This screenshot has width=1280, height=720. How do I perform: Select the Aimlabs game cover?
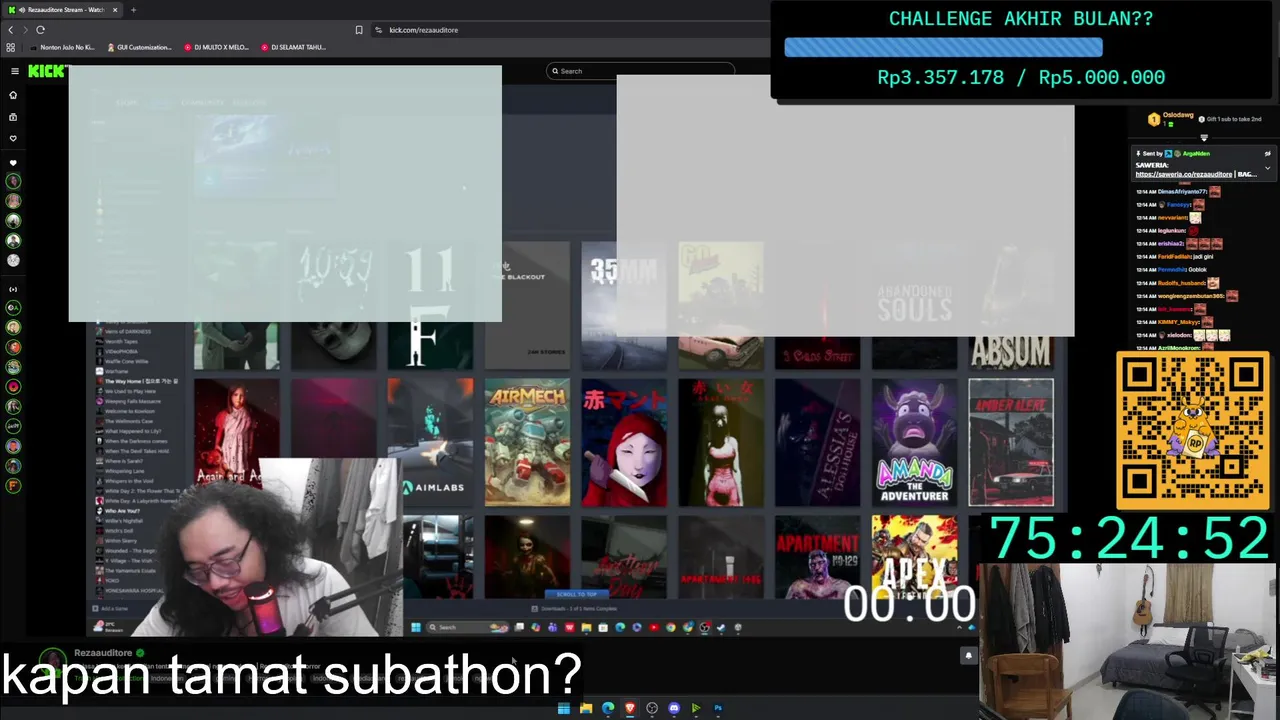pyautogui.click(x=430, y=442)
